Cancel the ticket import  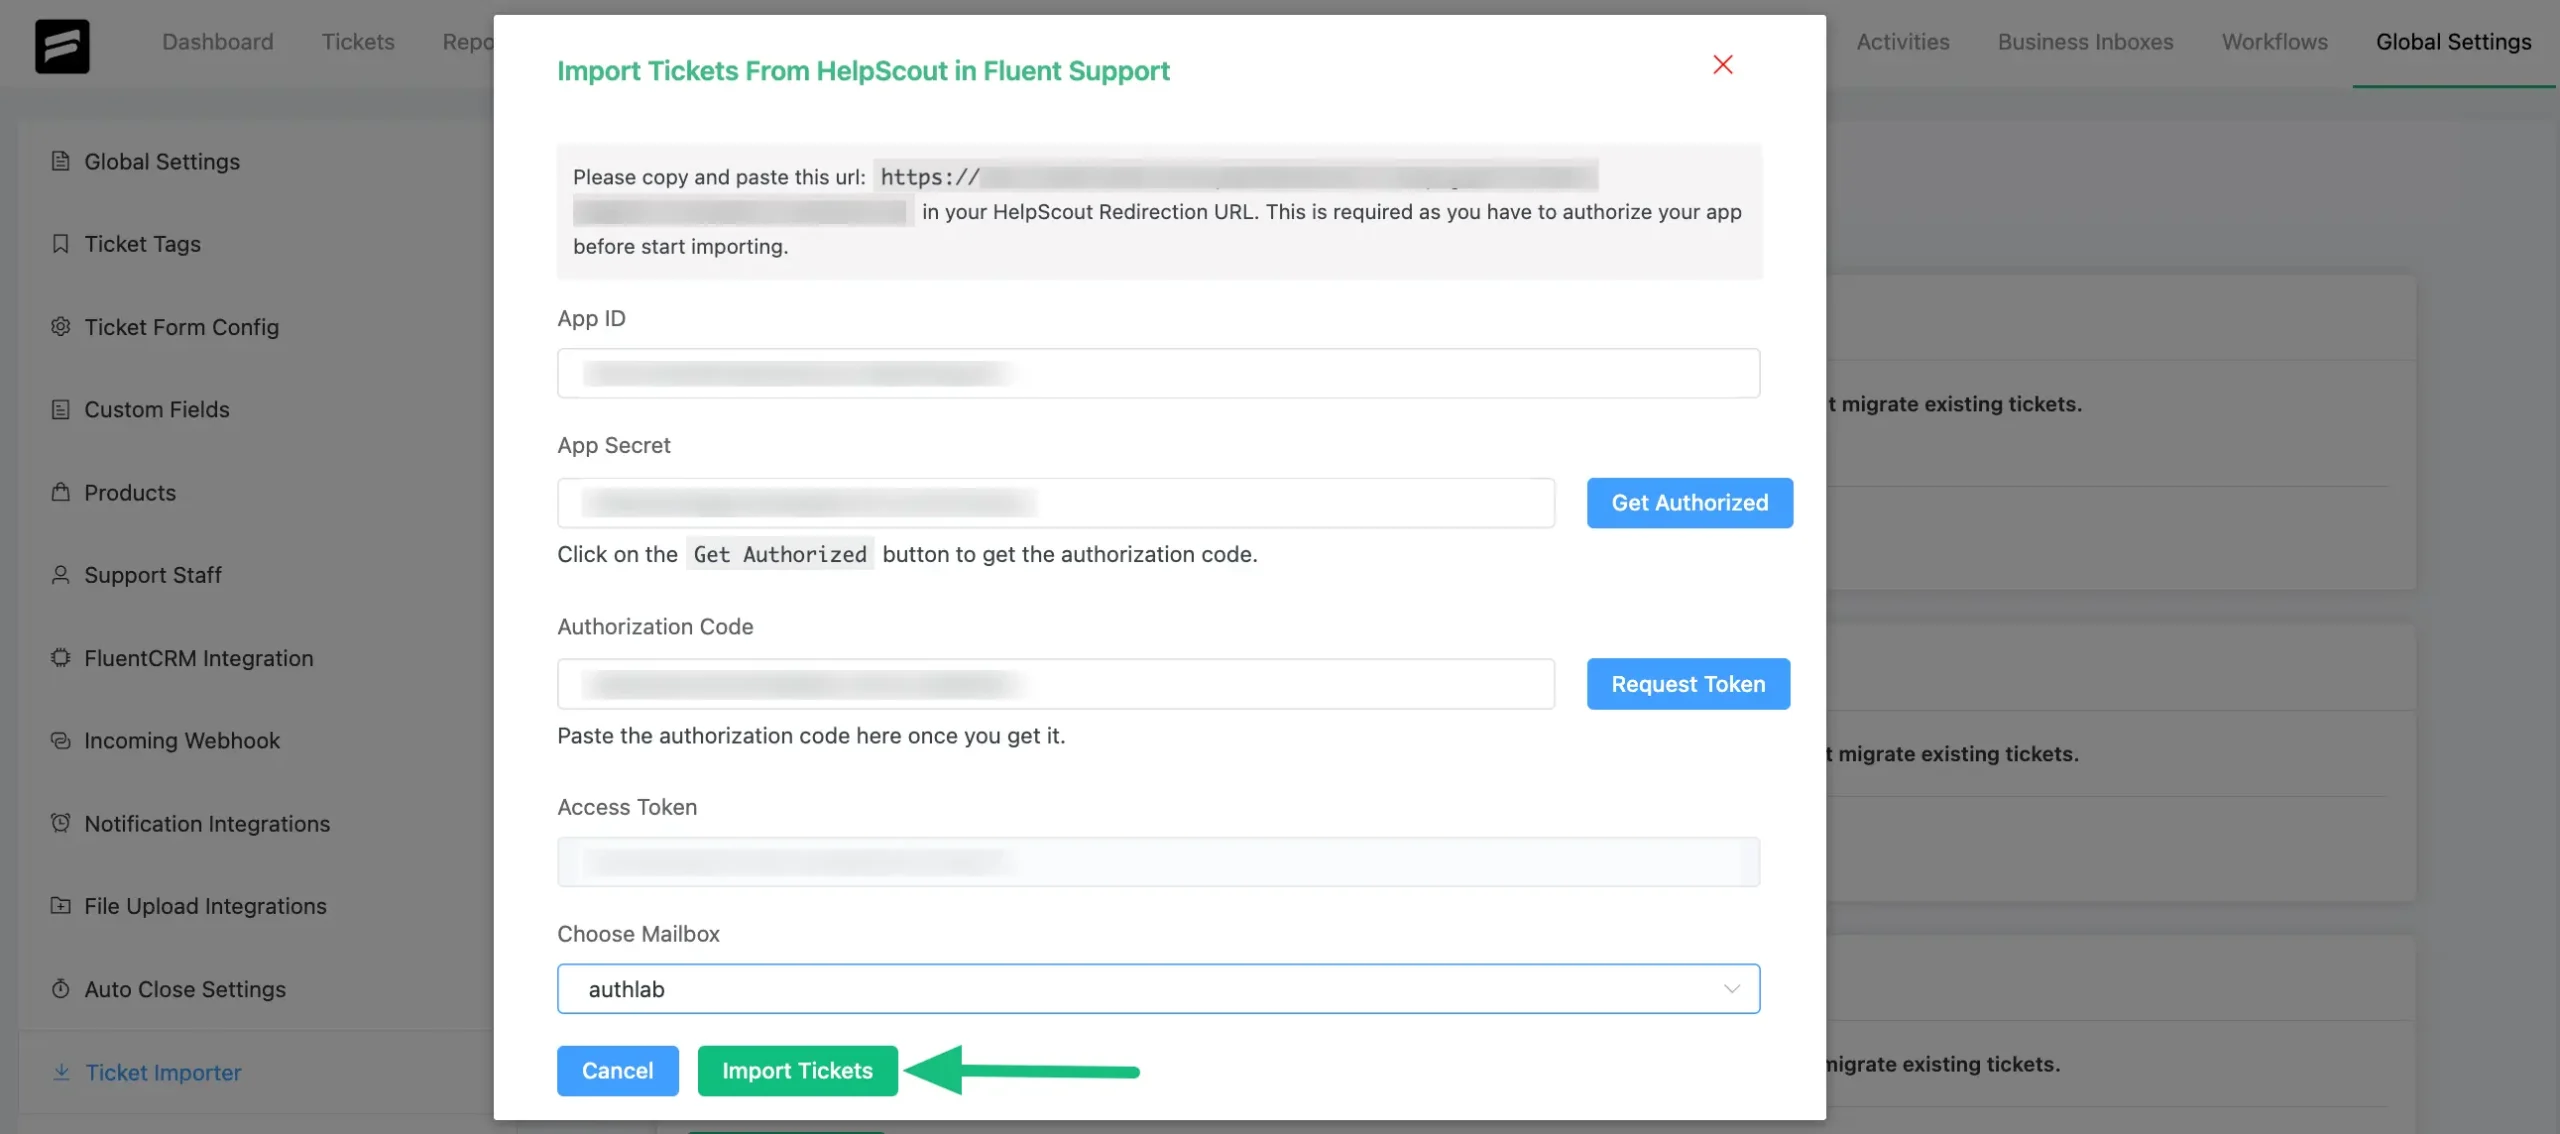point(617,1071)
